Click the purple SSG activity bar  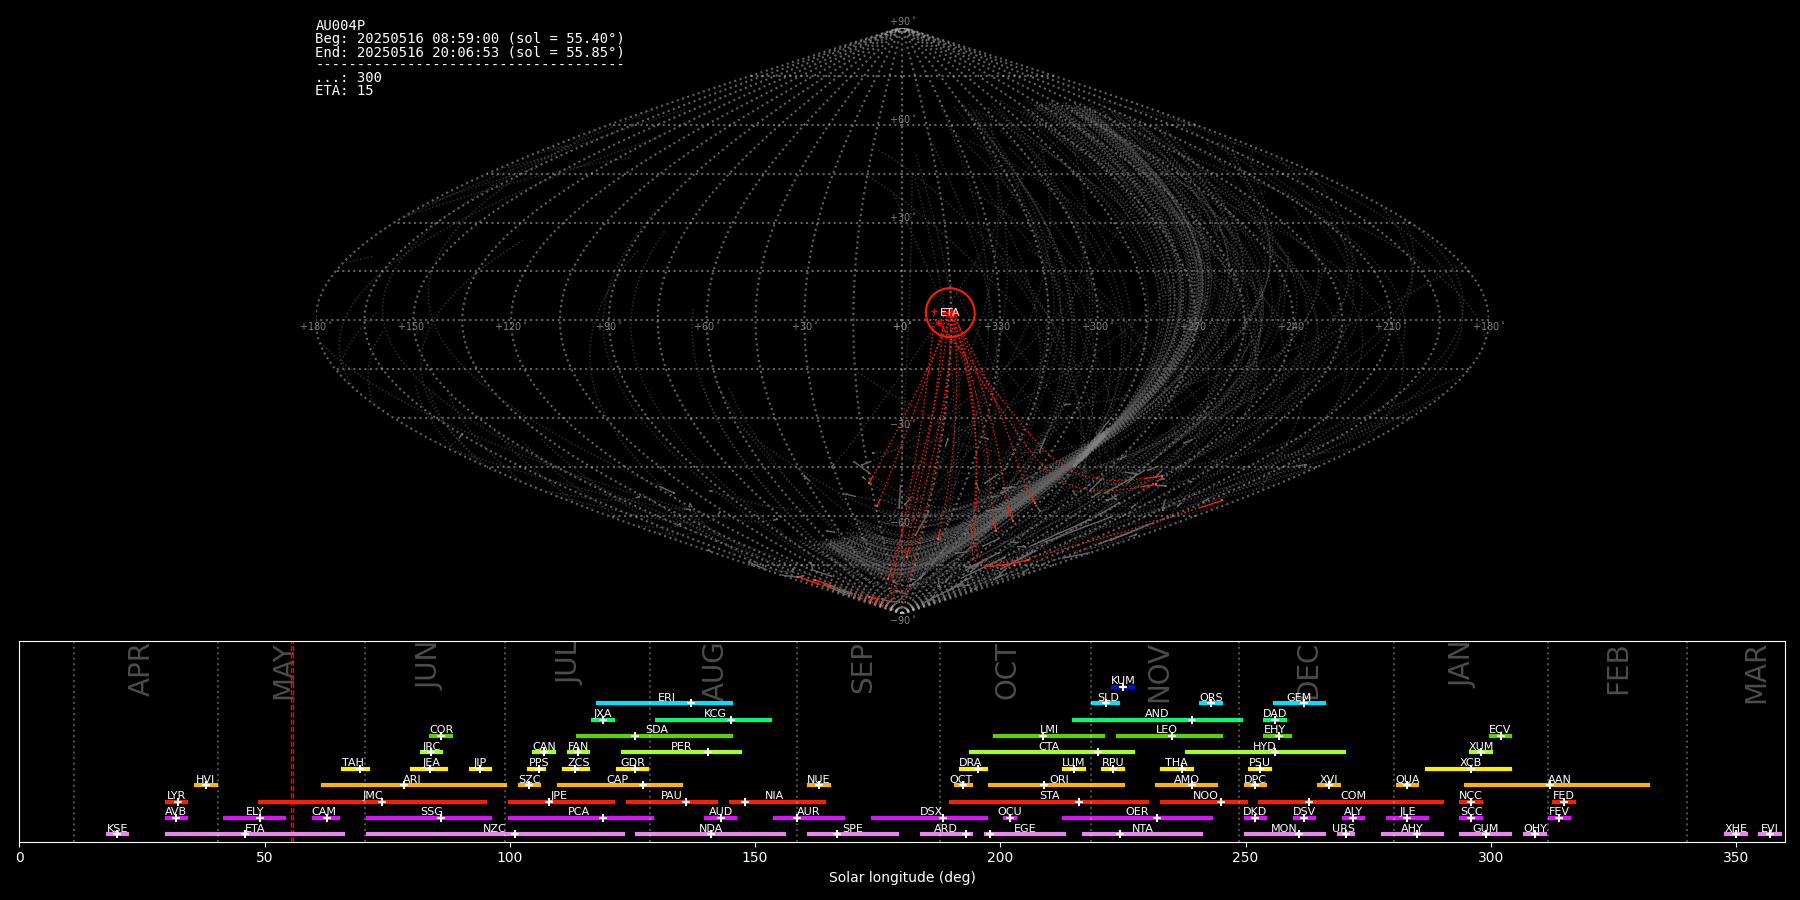(x=428, y=818)
